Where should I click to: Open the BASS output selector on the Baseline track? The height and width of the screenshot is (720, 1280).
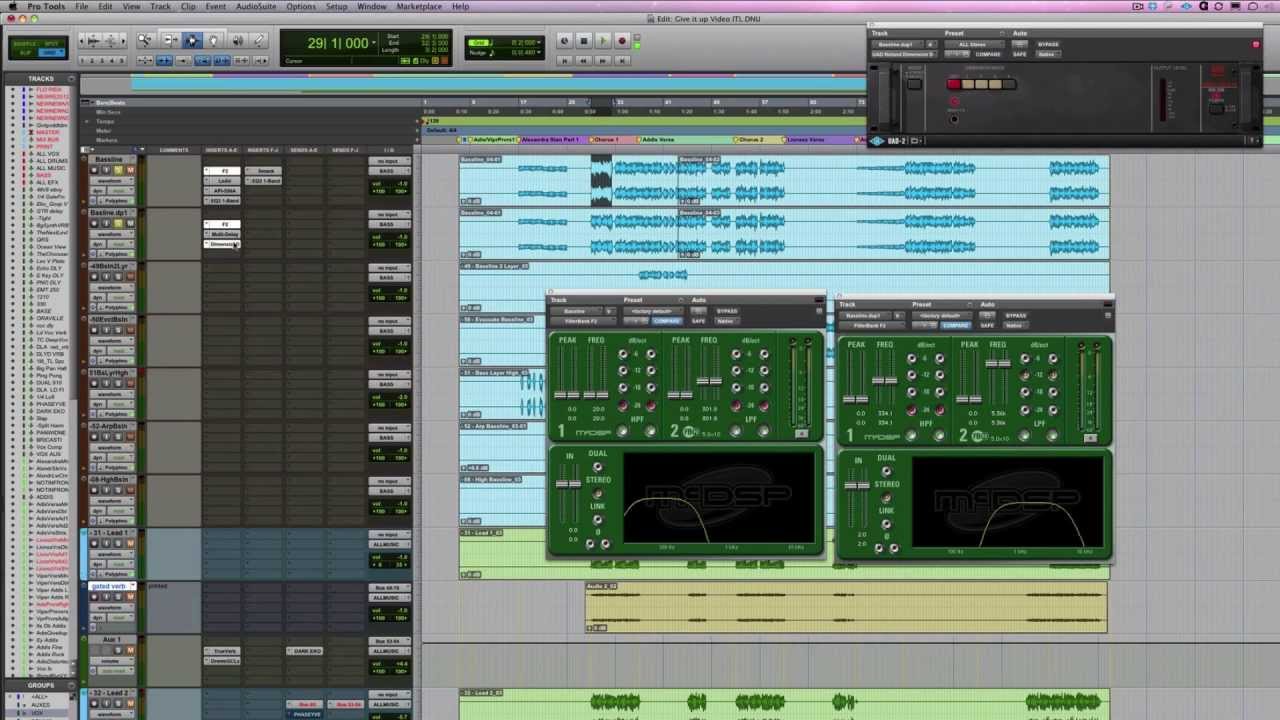(x=389, y=171)
